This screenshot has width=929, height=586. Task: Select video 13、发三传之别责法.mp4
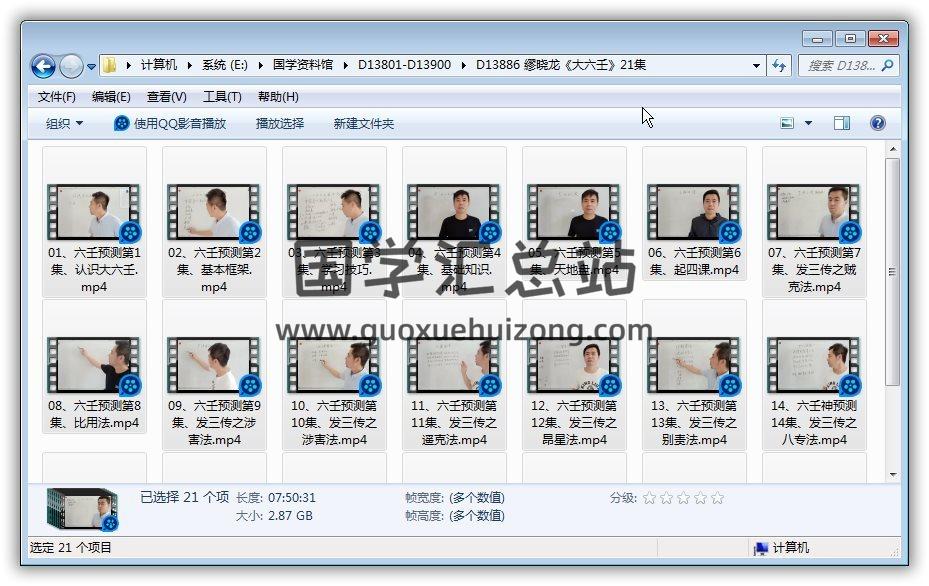[694, 374]
